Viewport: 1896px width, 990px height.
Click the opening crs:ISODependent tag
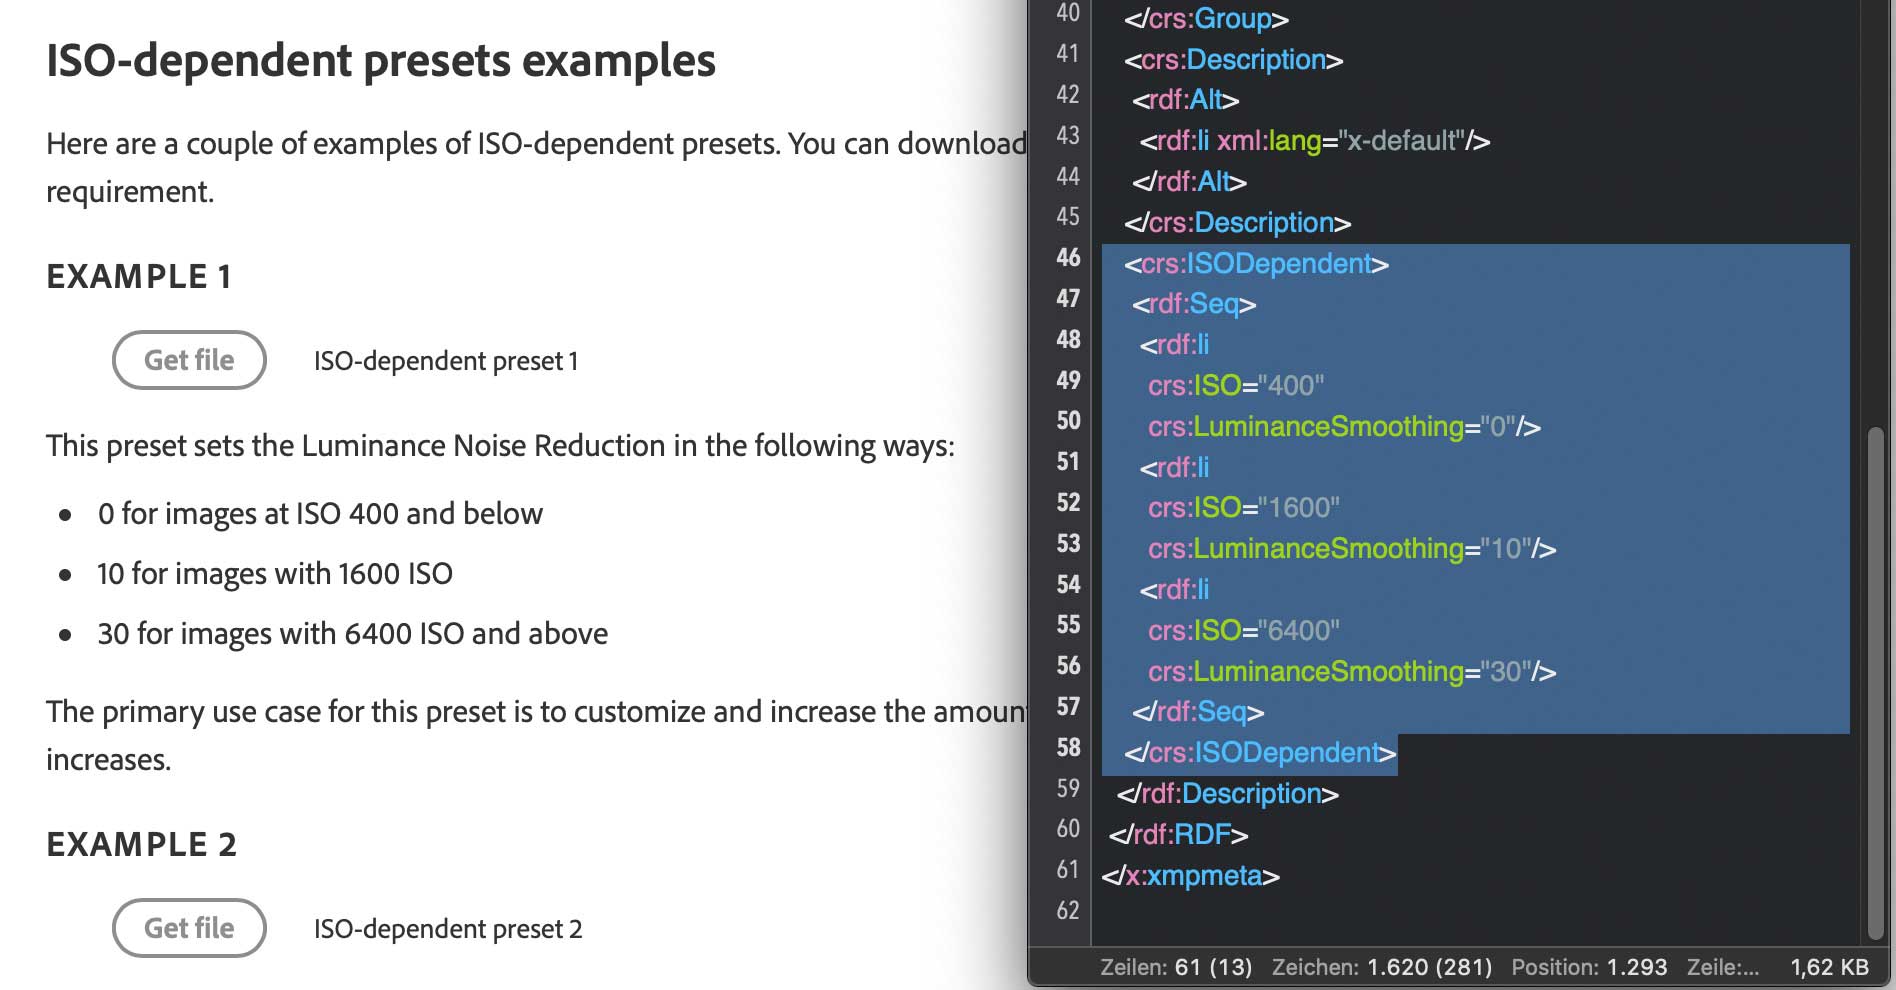pos(1256,264)
